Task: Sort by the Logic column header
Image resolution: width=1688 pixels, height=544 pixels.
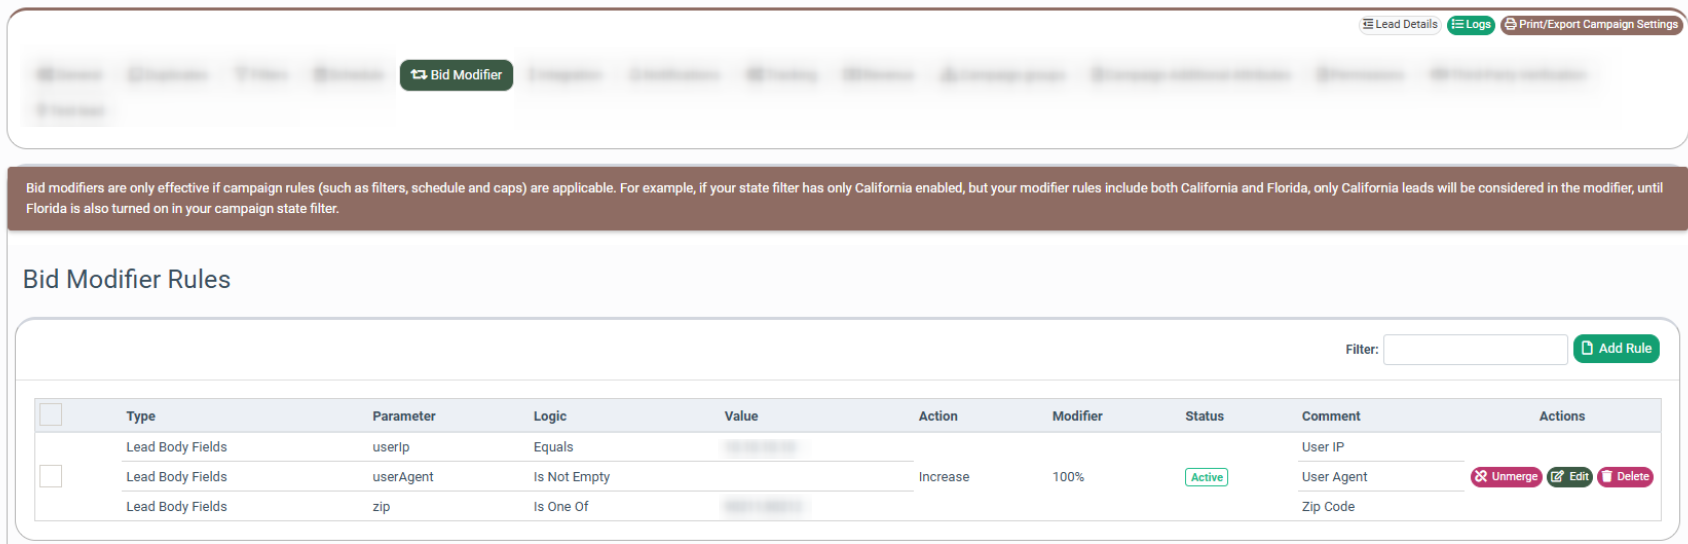Action: tap(550, 416)
